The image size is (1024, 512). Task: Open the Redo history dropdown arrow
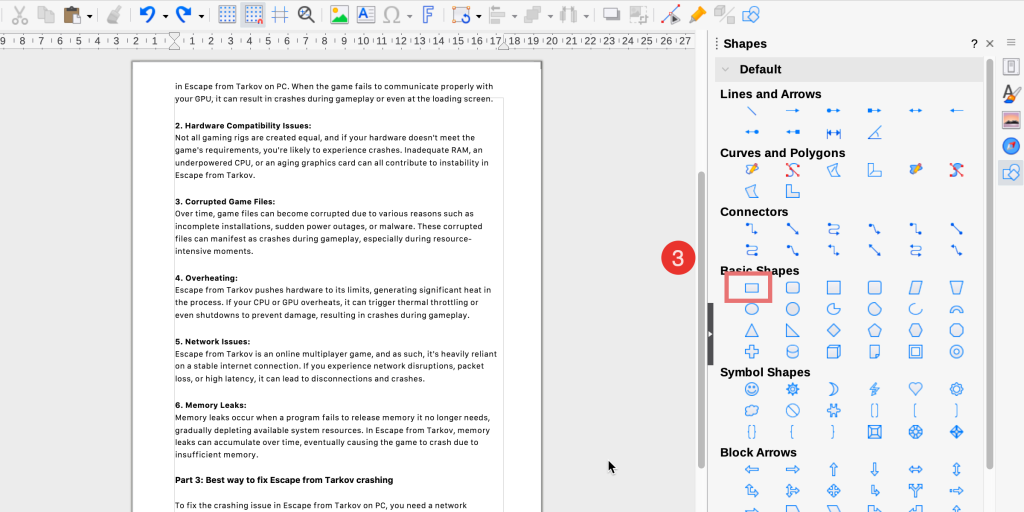(x=201, y=16)
